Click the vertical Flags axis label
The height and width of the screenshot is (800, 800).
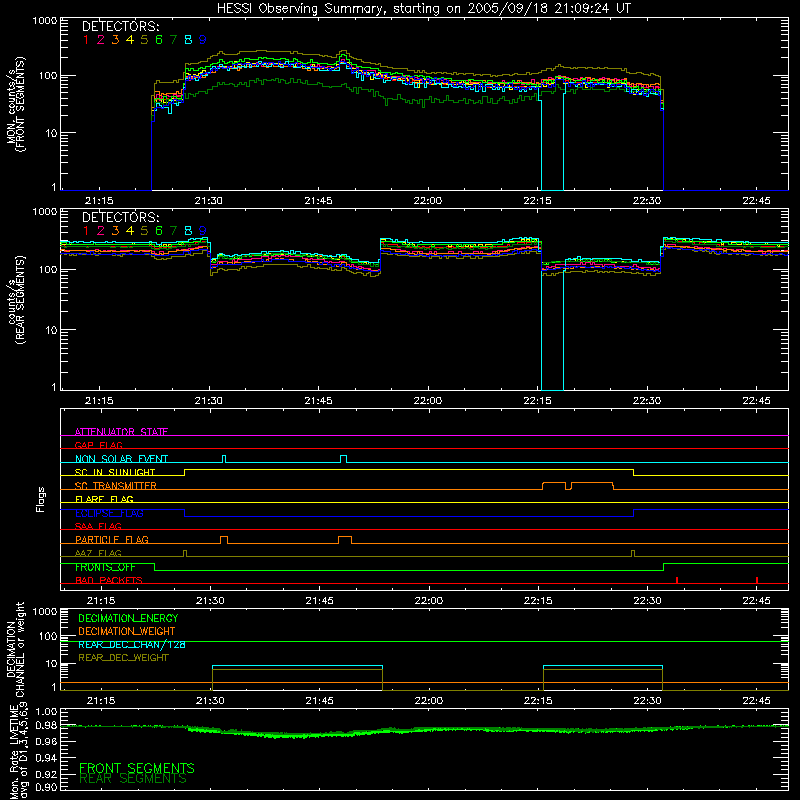(x=40, y=499)
